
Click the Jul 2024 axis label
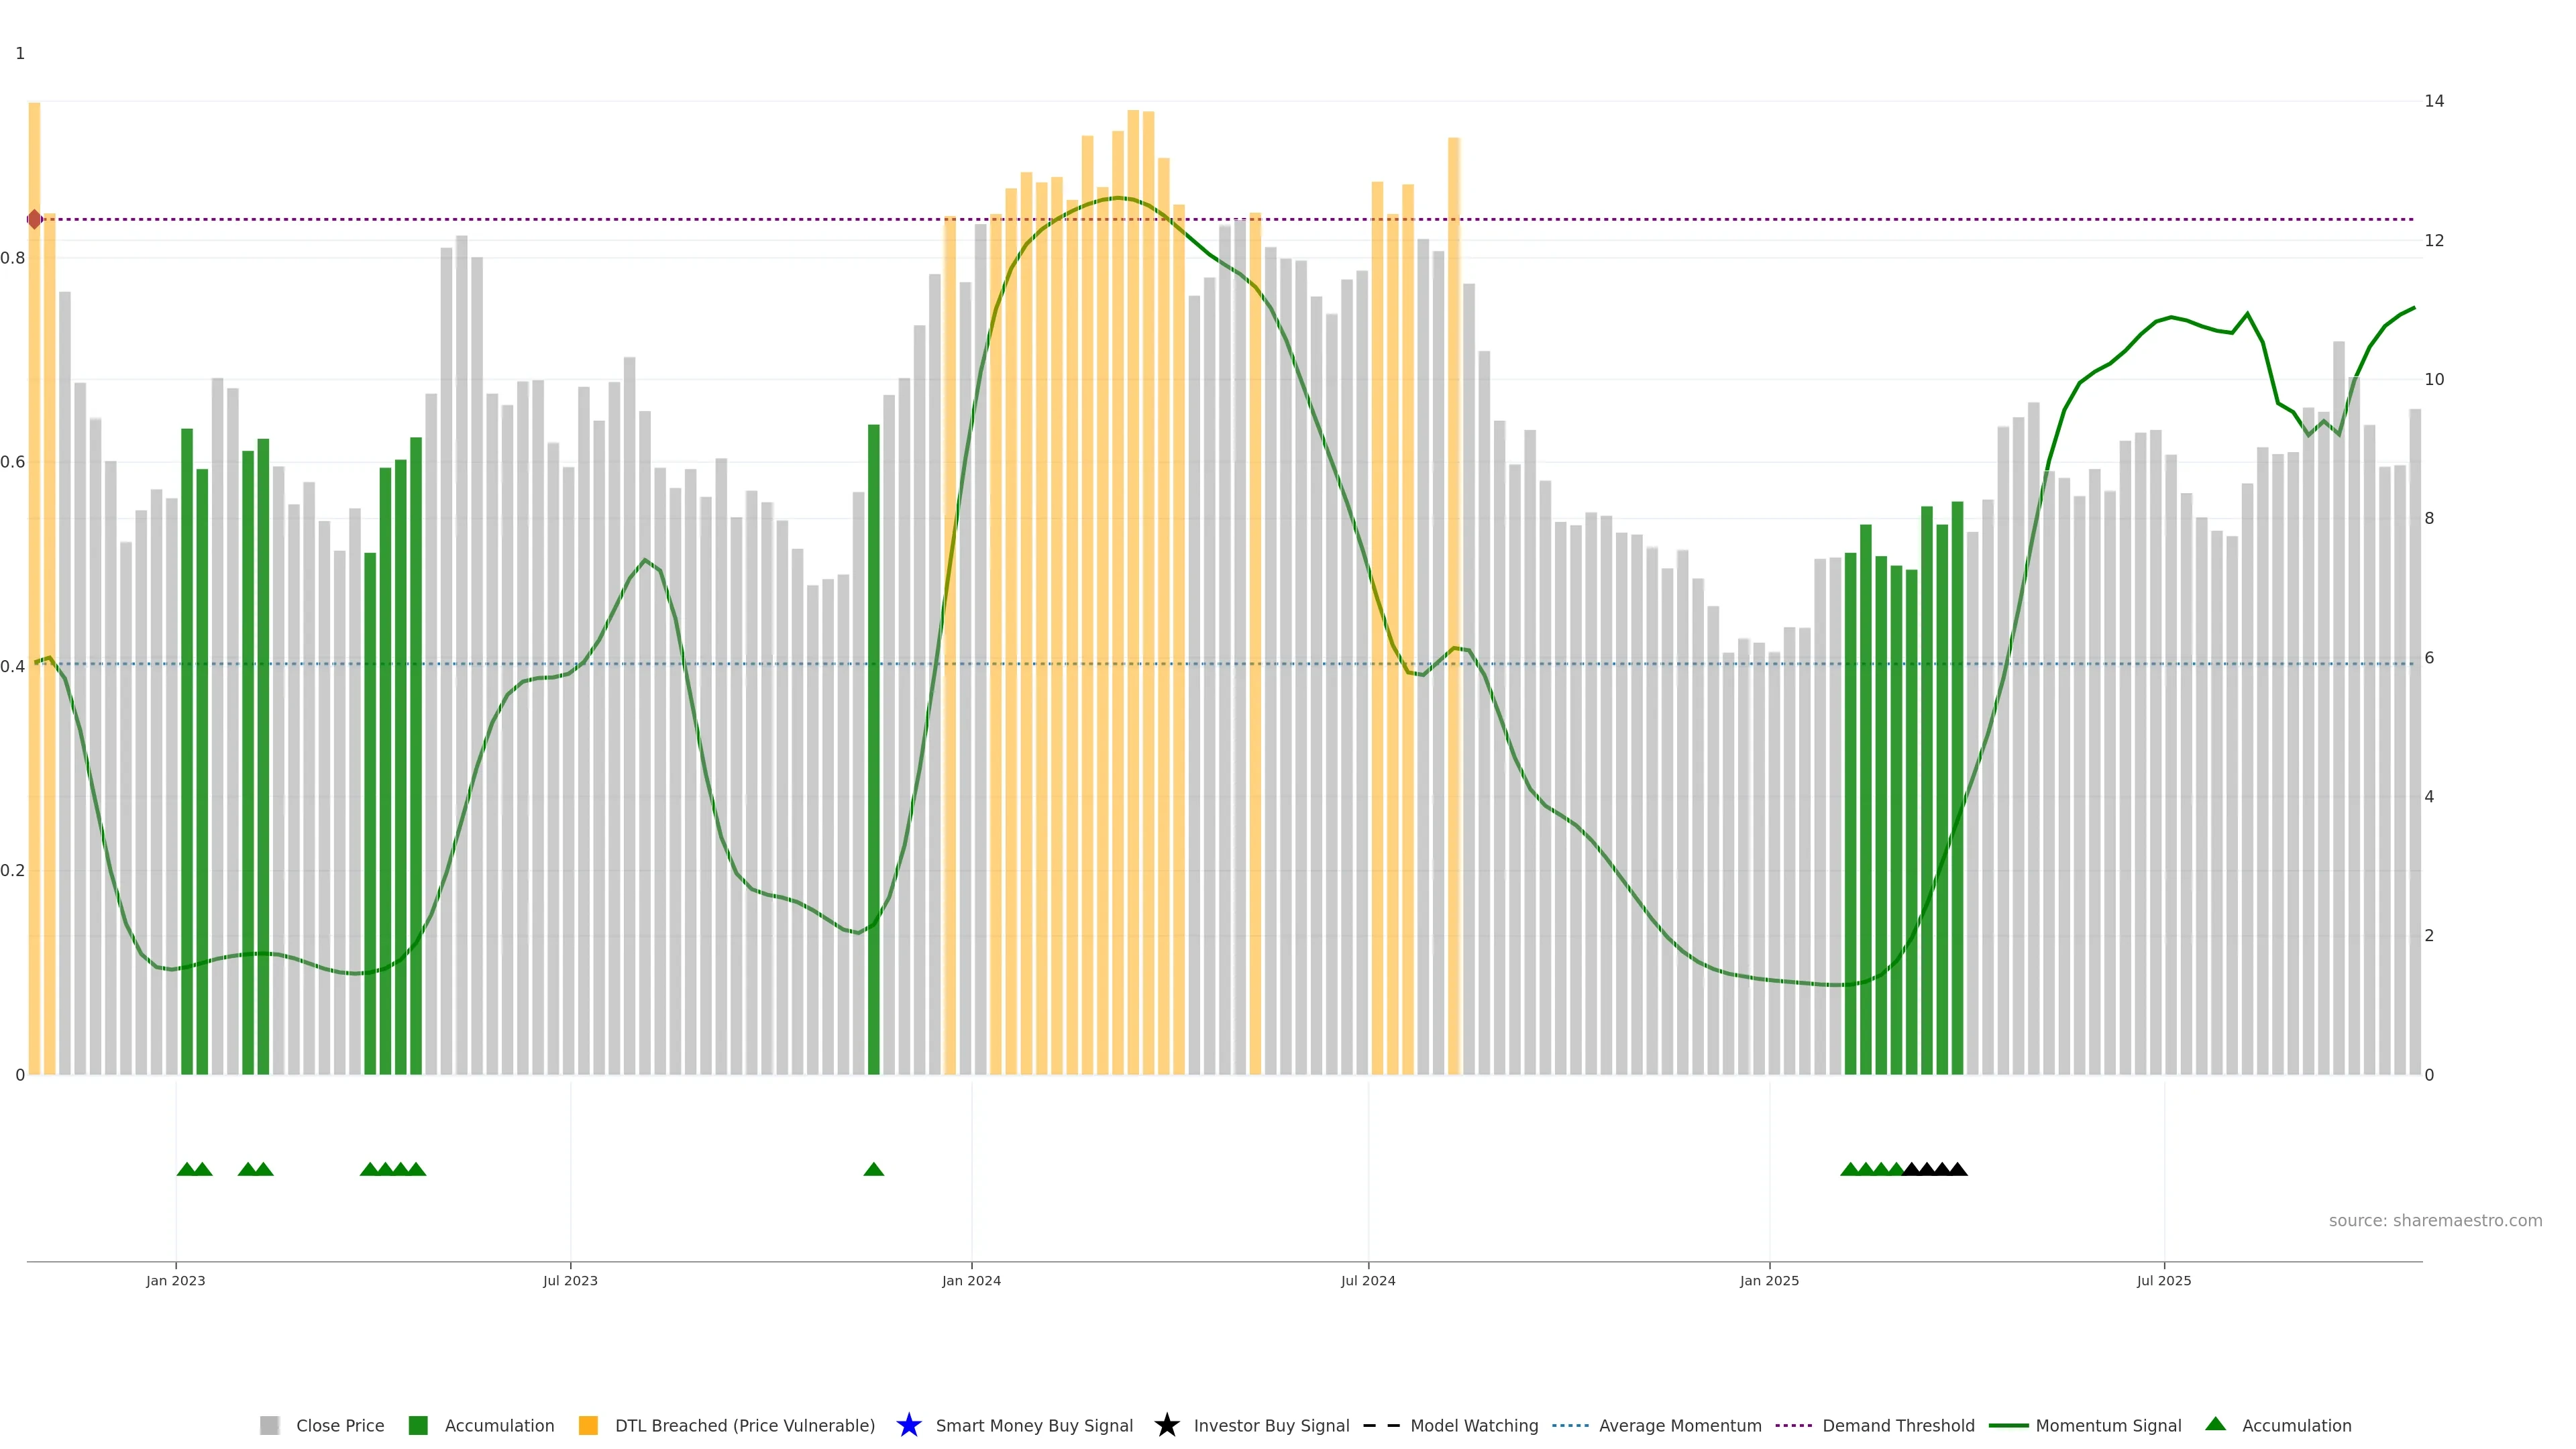(1367, 1280)
